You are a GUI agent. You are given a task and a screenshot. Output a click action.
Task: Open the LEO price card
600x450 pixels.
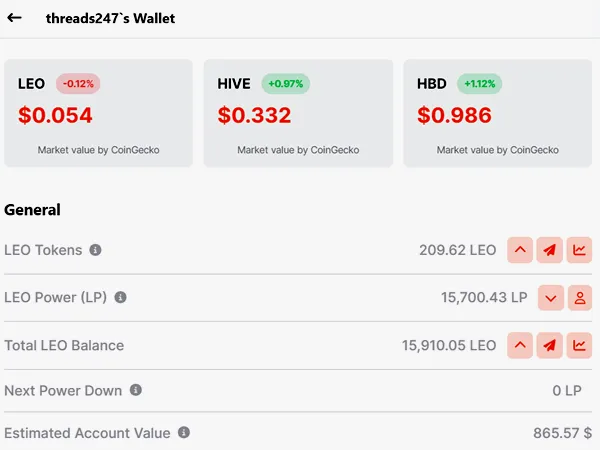98,113
